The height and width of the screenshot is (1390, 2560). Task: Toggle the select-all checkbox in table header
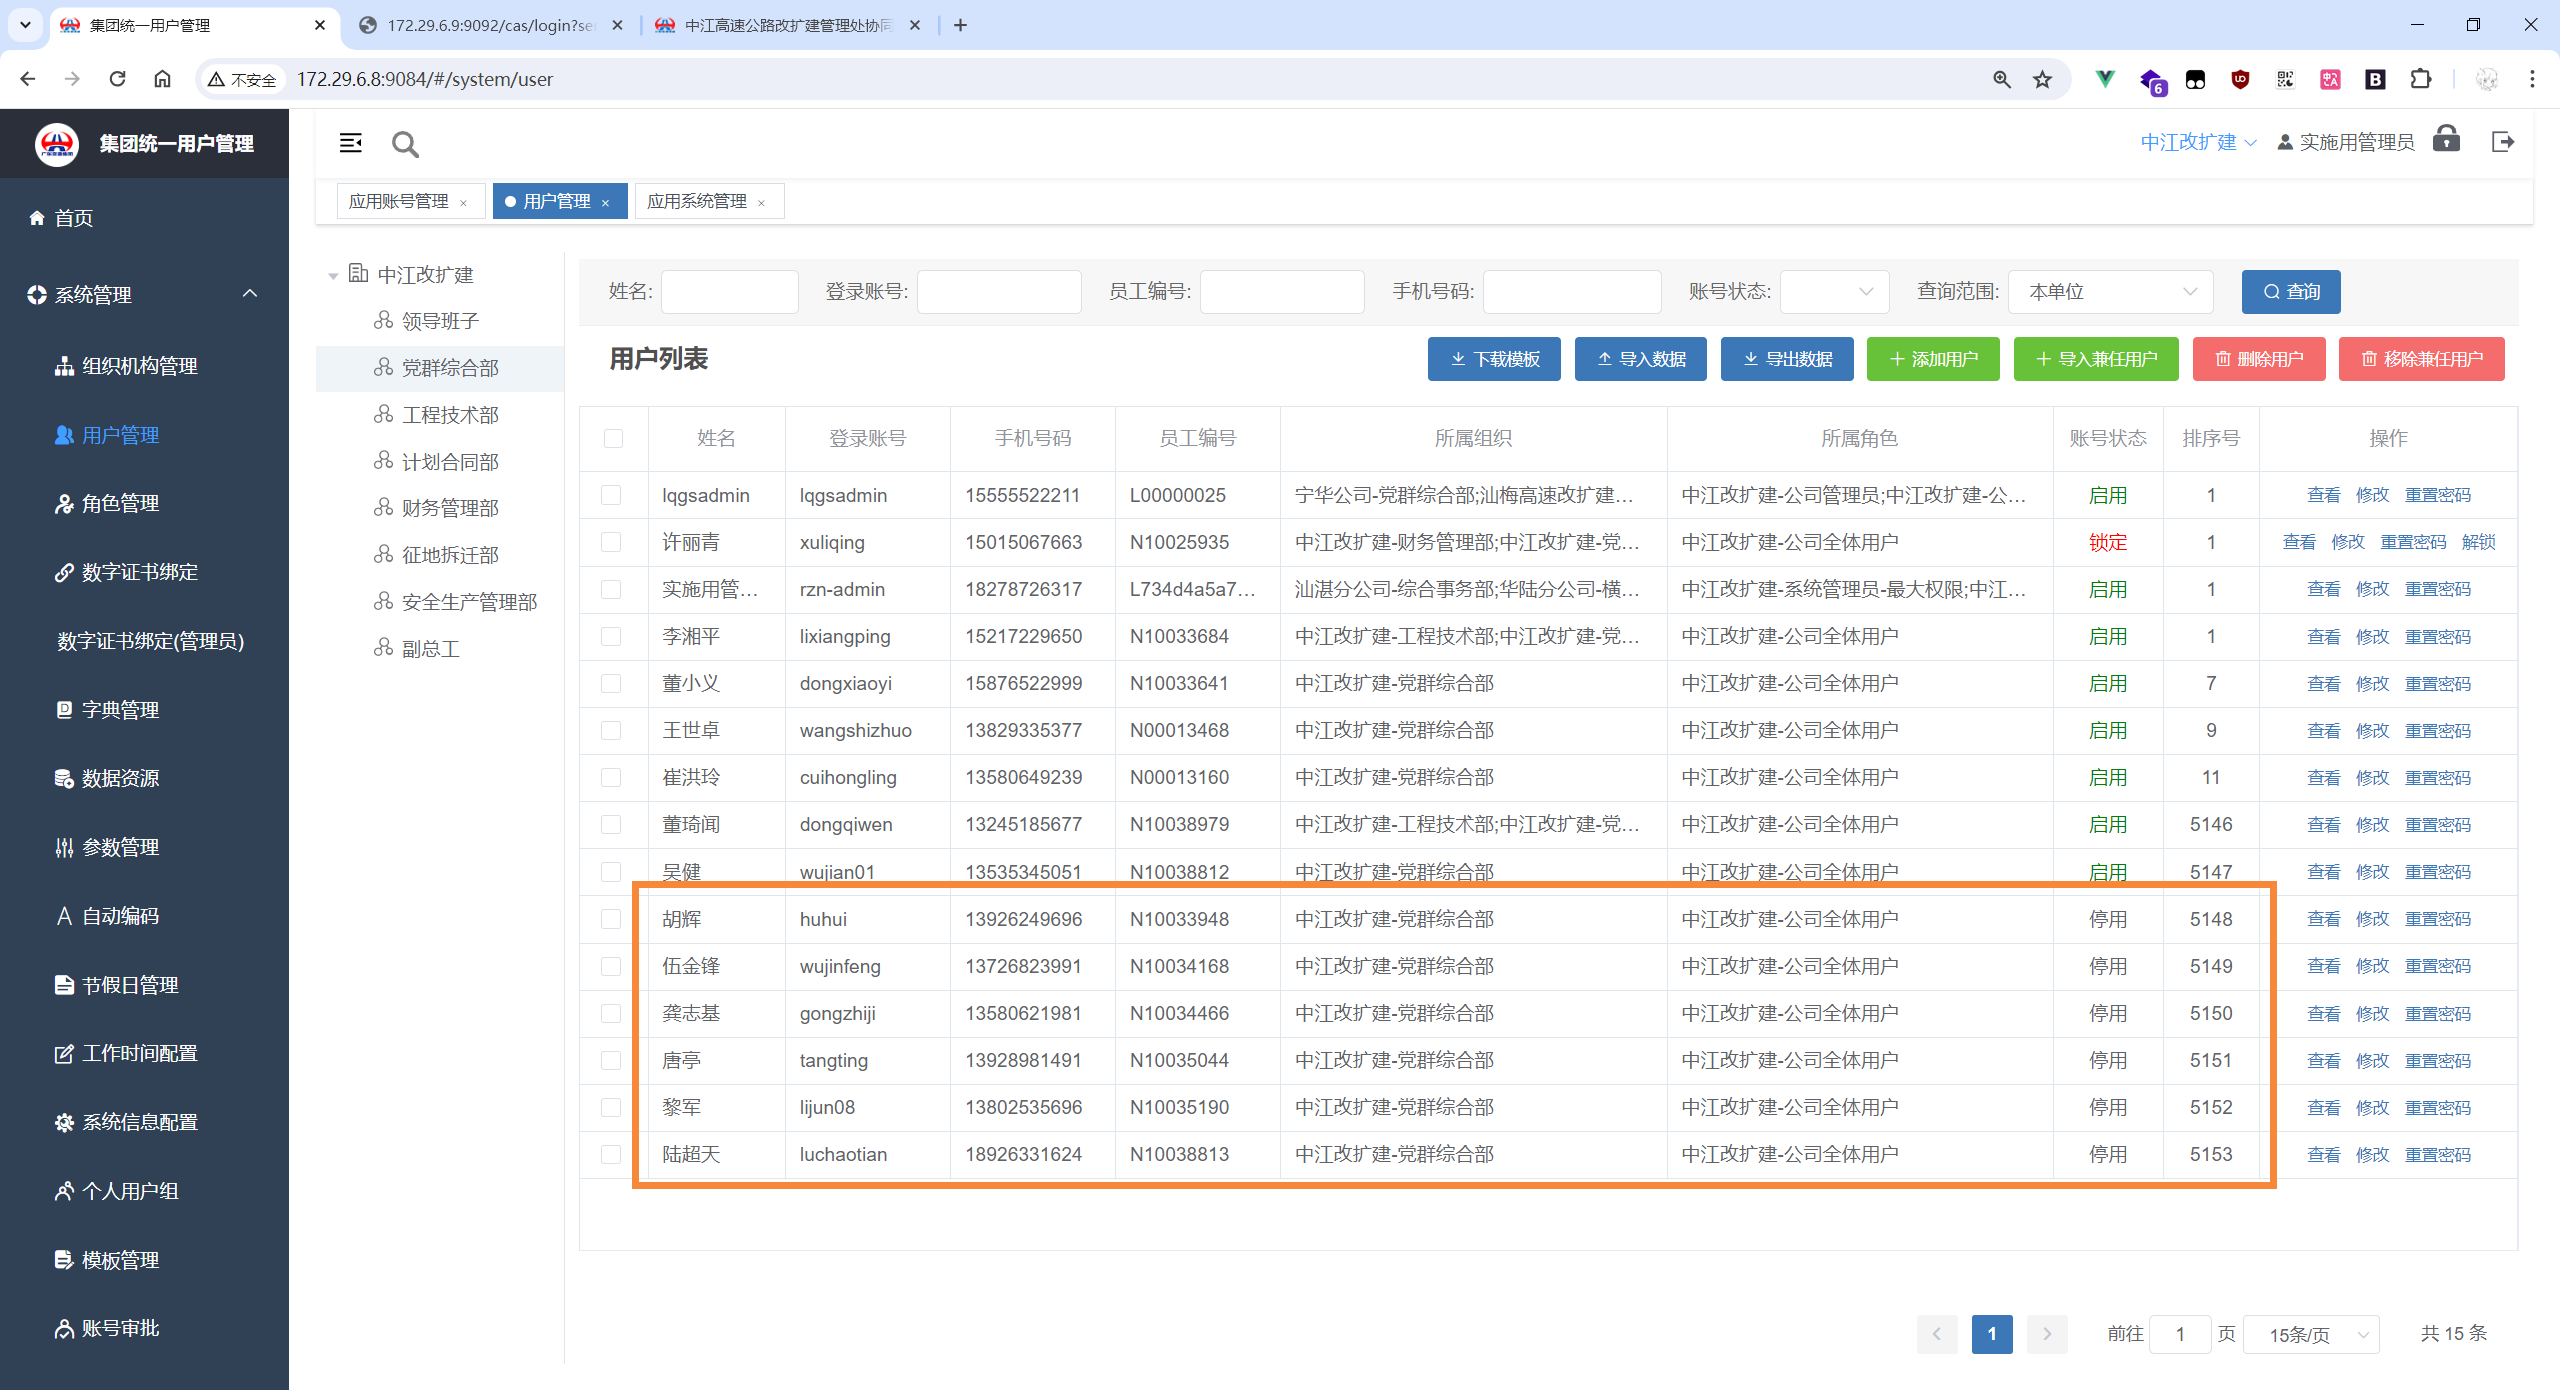coord(613,438)
